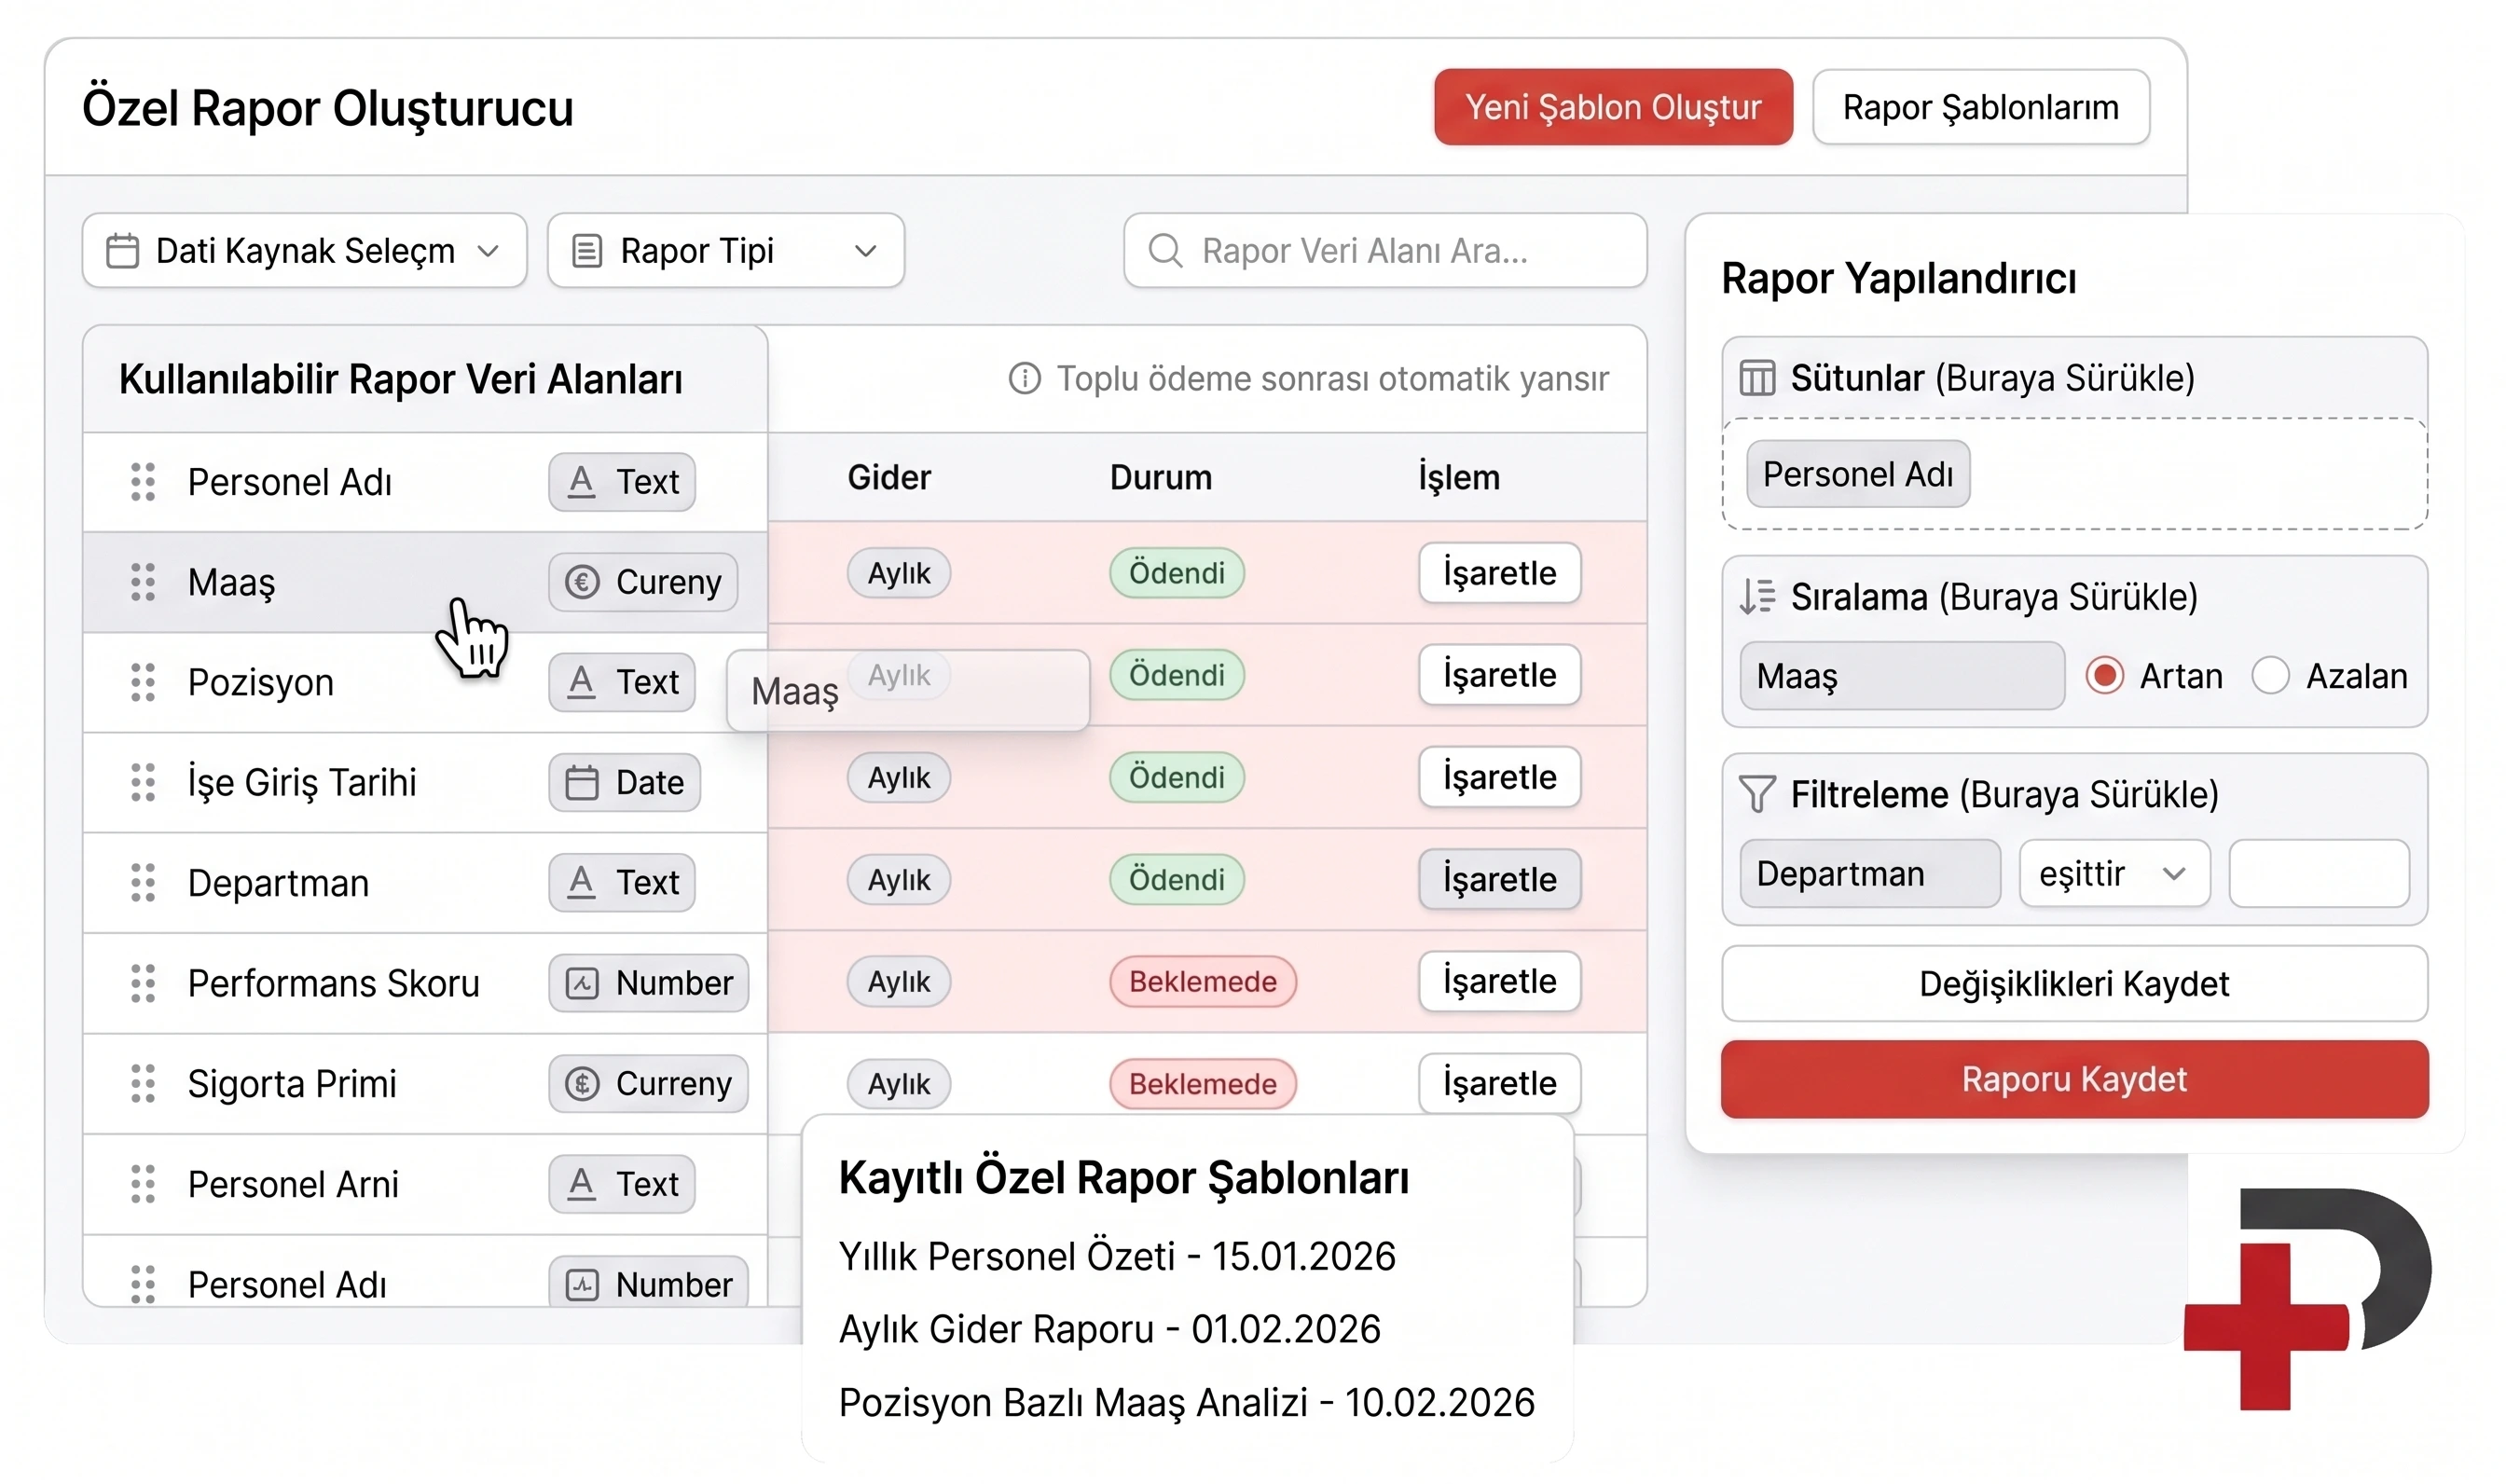Viewport: 2506px width, 1484px height.
Task: Click the Text type badge of Pozisyon
Action: (621, 682)
